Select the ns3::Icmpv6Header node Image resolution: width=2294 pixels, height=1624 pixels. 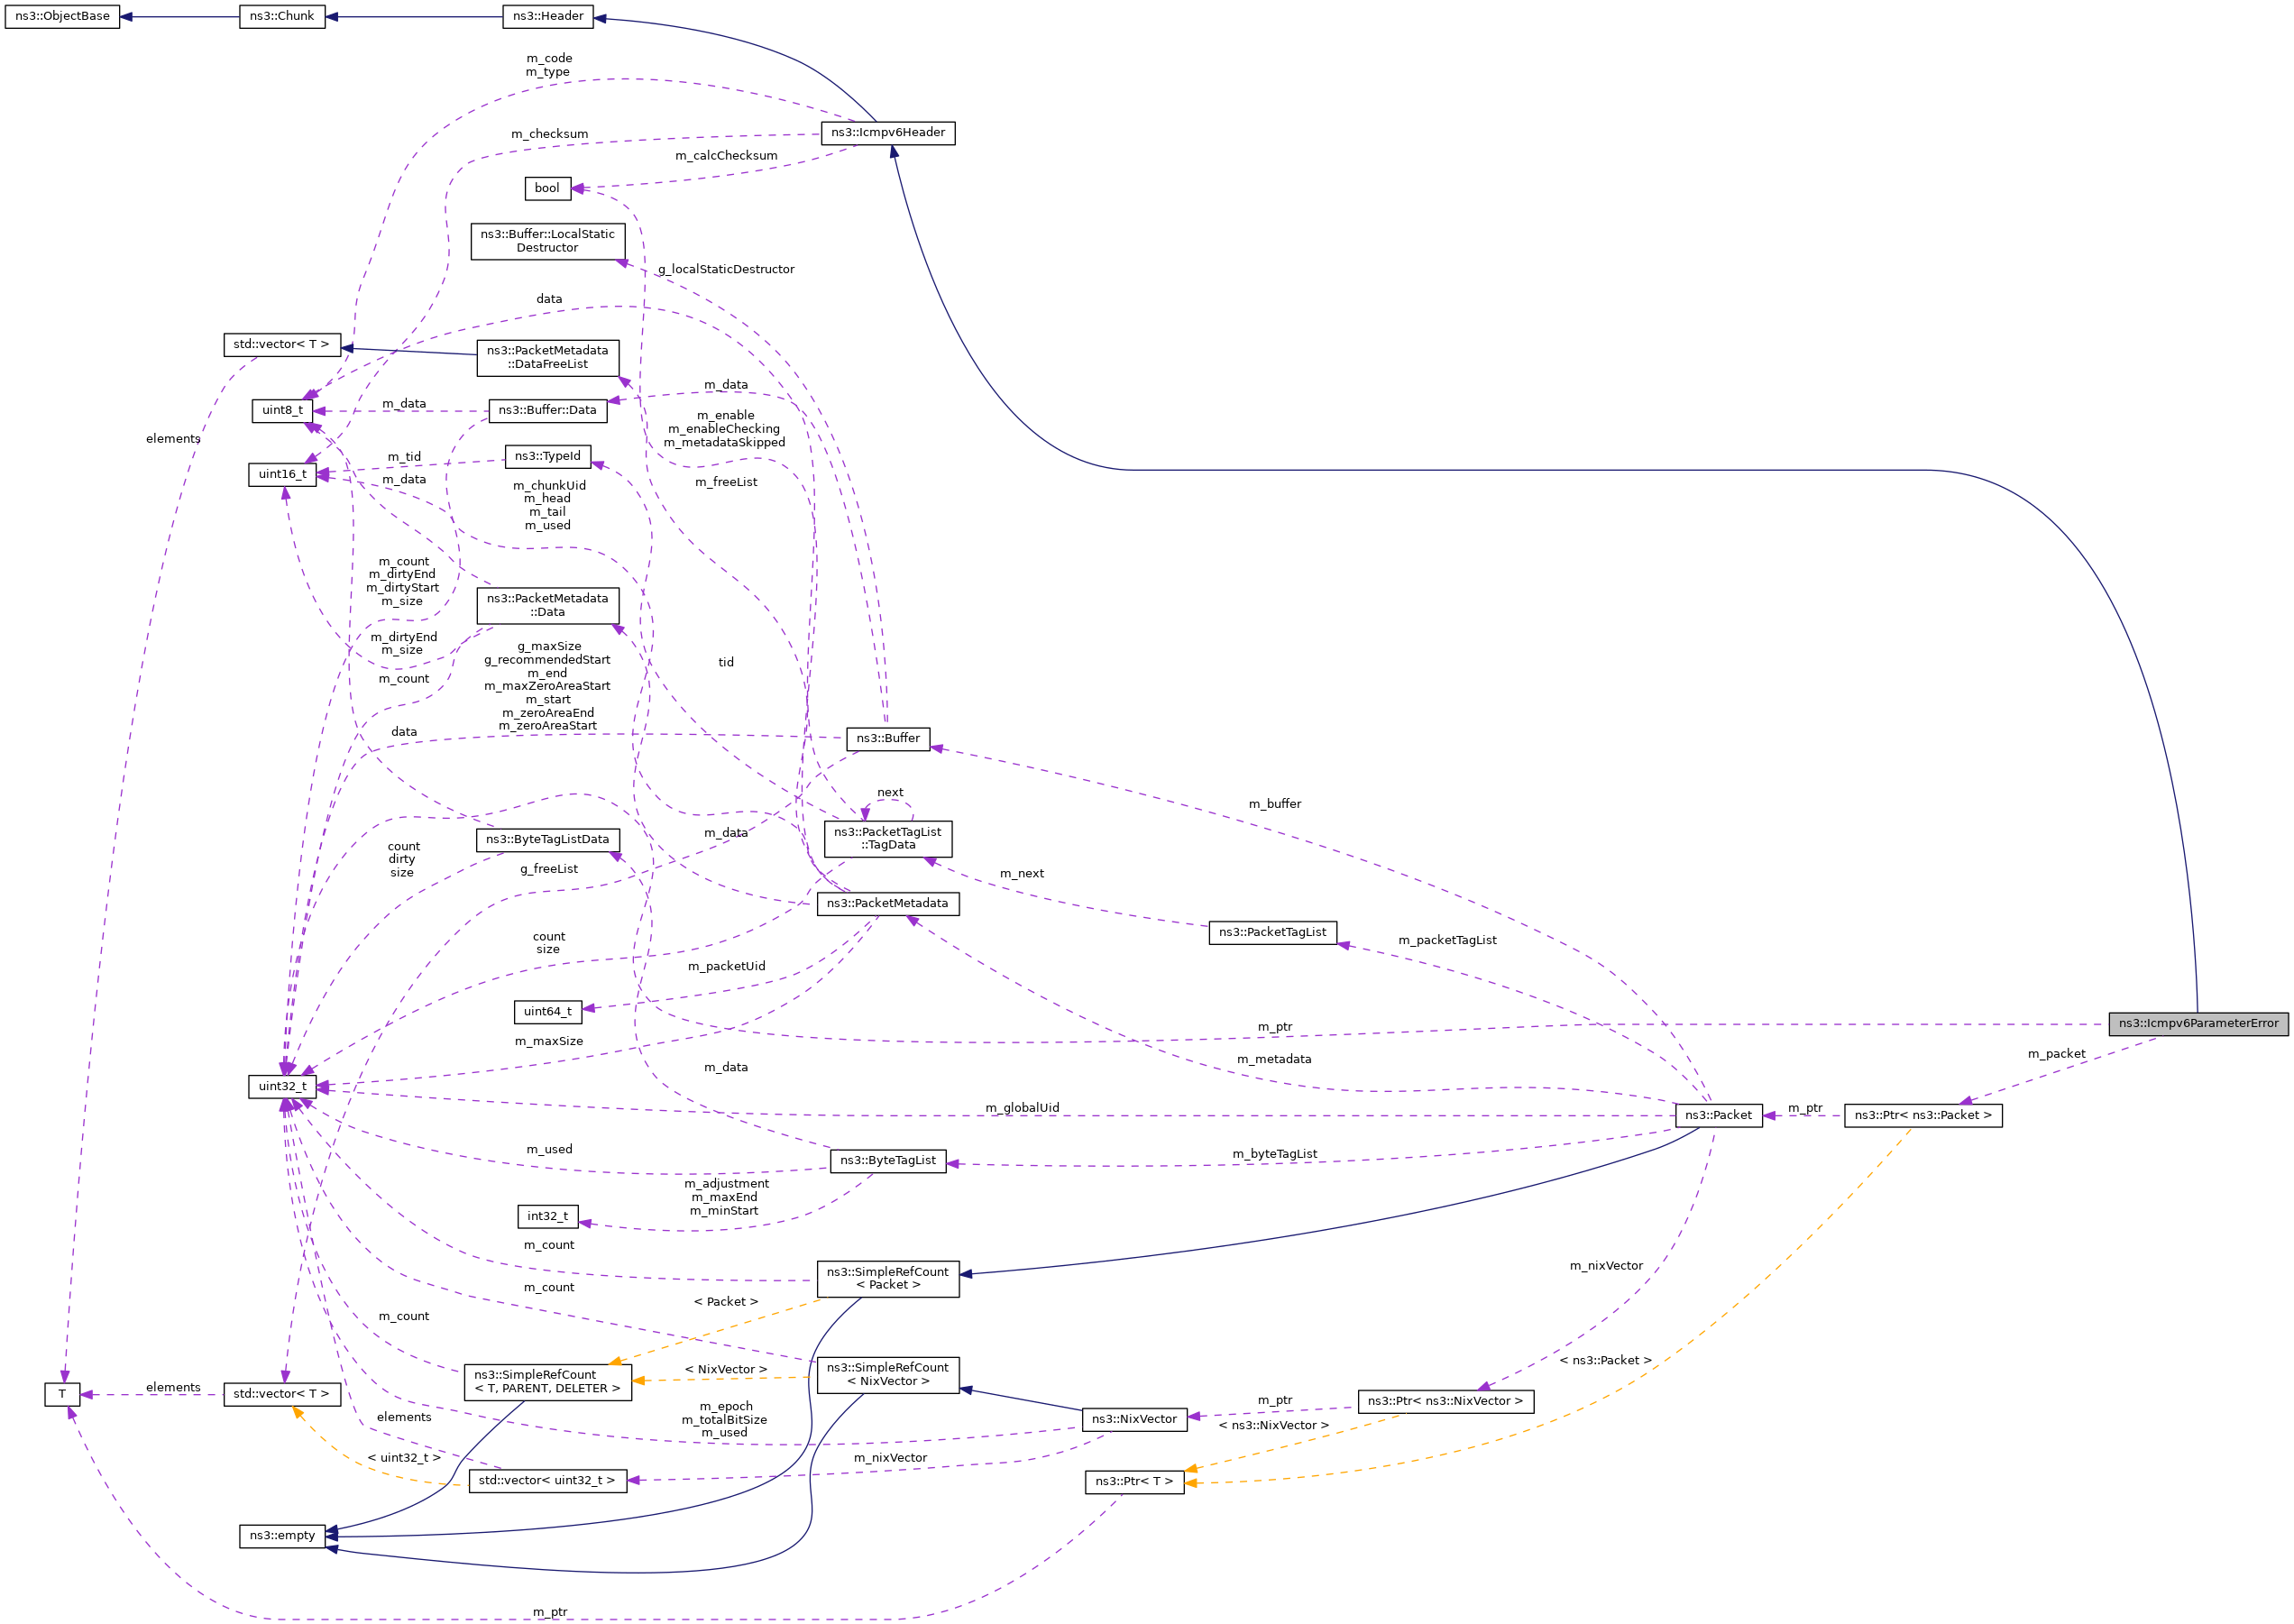[x=888, y=132]
